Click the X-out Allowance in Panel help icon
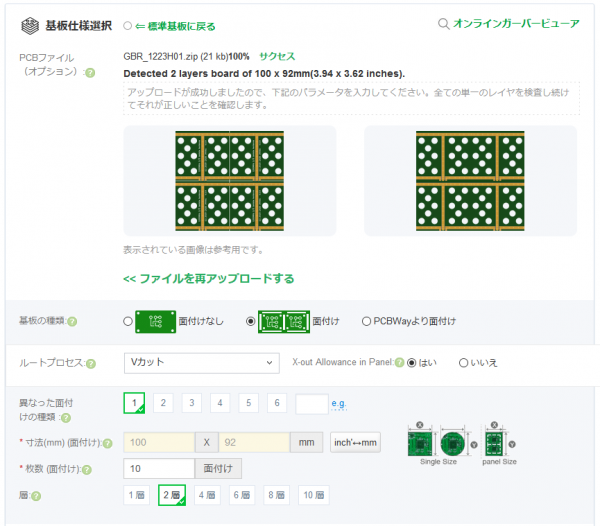Viewport: 600px width, 526px height. pyautogui.click(x=400, y=362)
